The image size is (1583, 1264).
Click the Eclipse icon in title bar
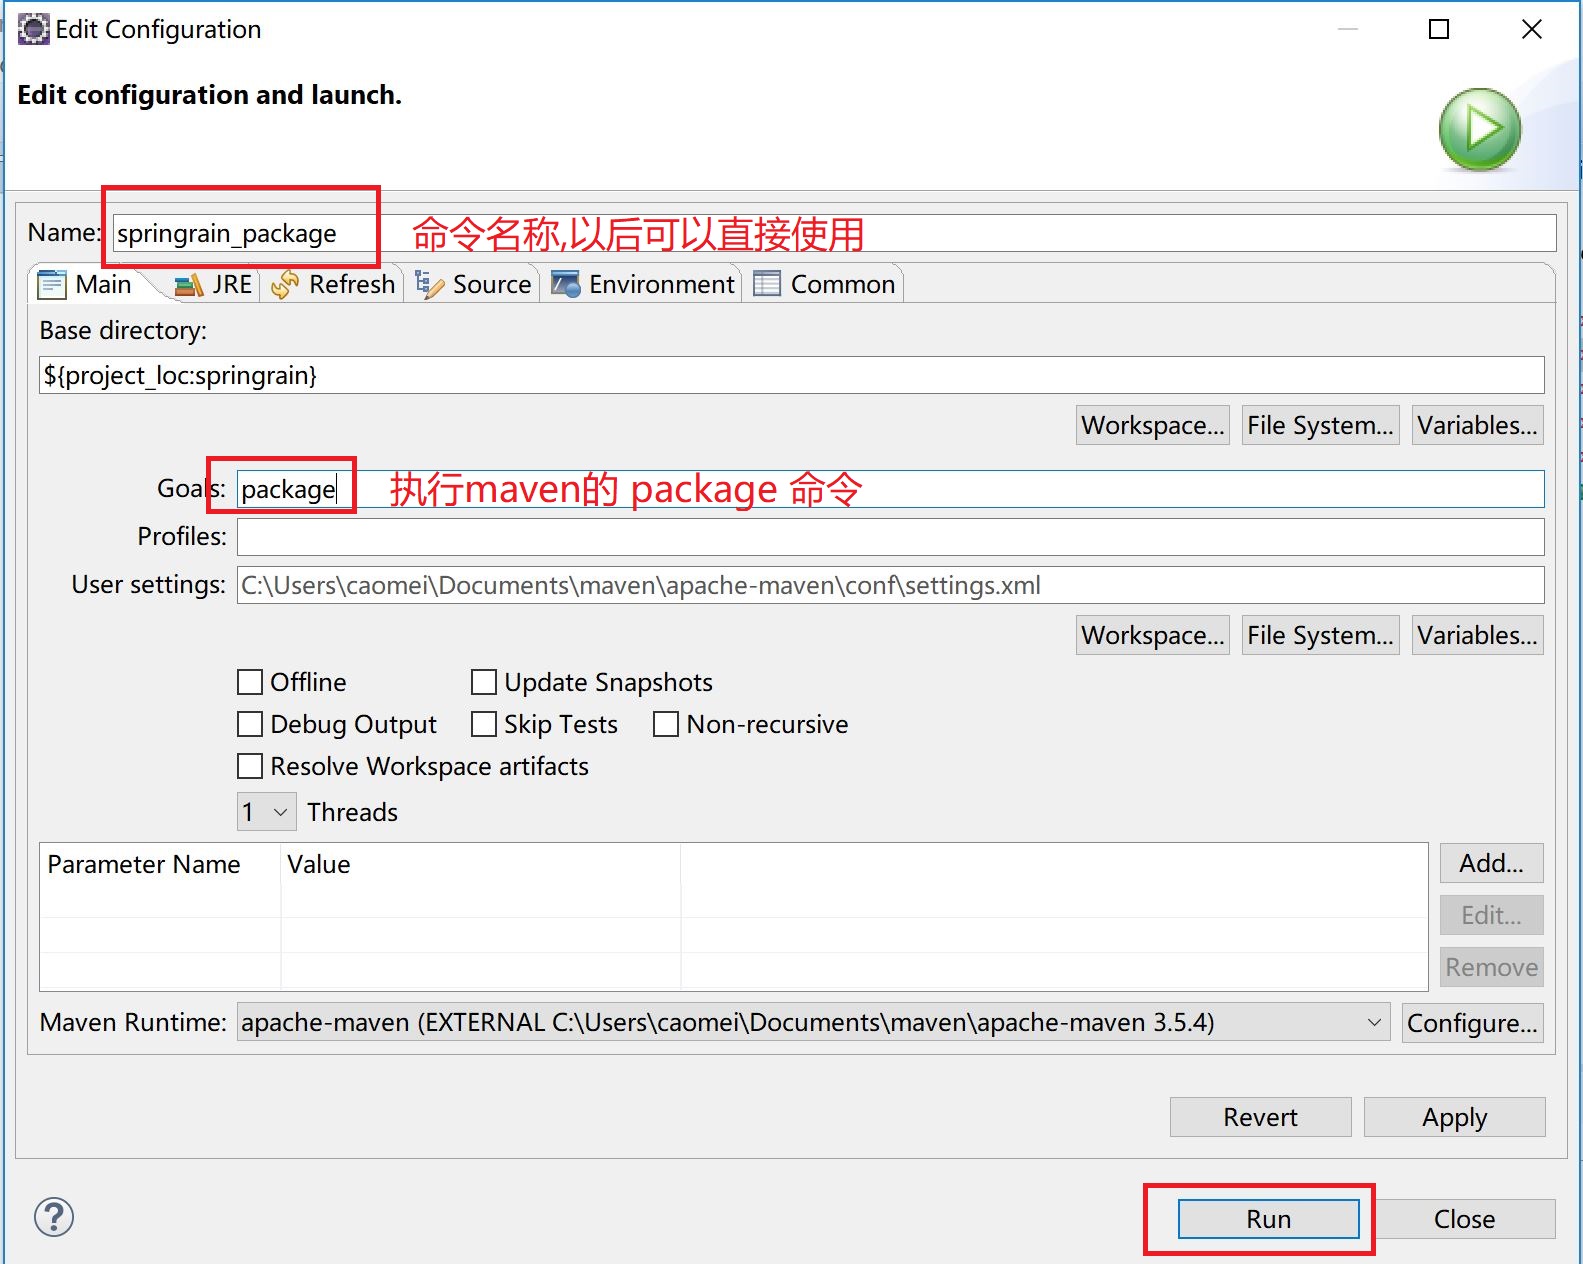point(33,29)
